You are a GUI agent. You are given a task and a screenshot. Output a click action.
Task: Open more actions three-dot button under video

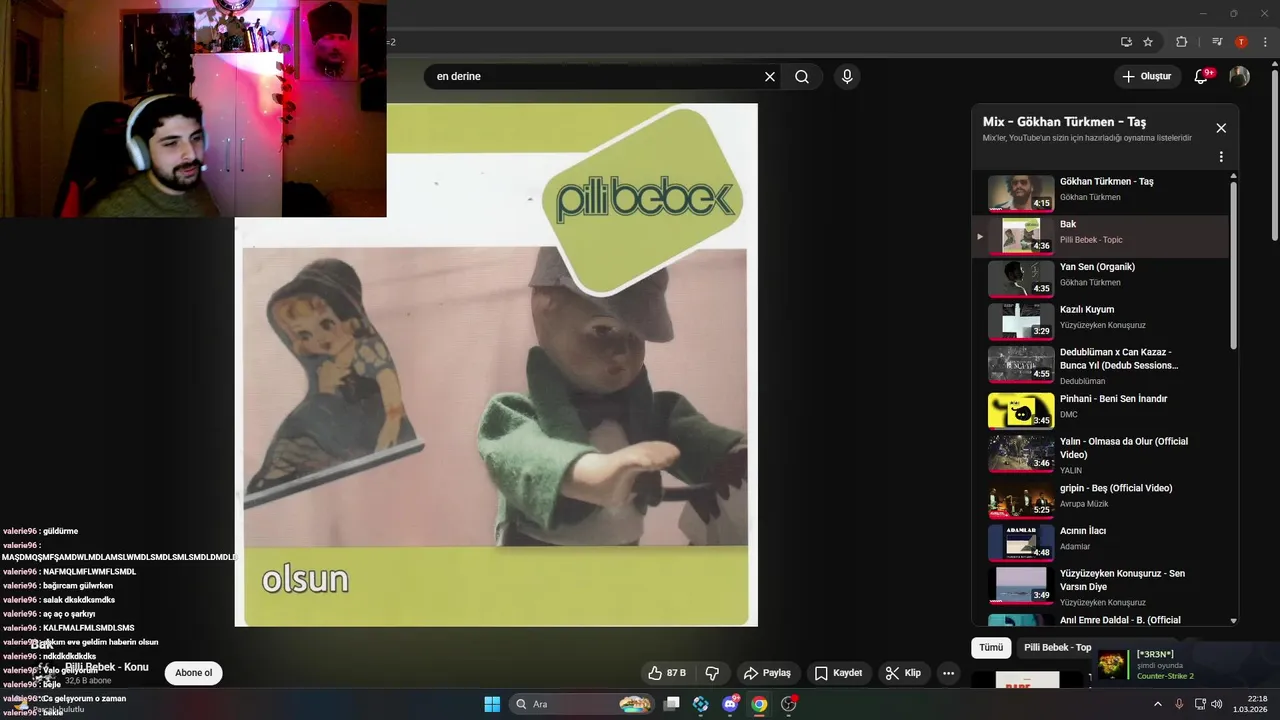tap(949, 673)
